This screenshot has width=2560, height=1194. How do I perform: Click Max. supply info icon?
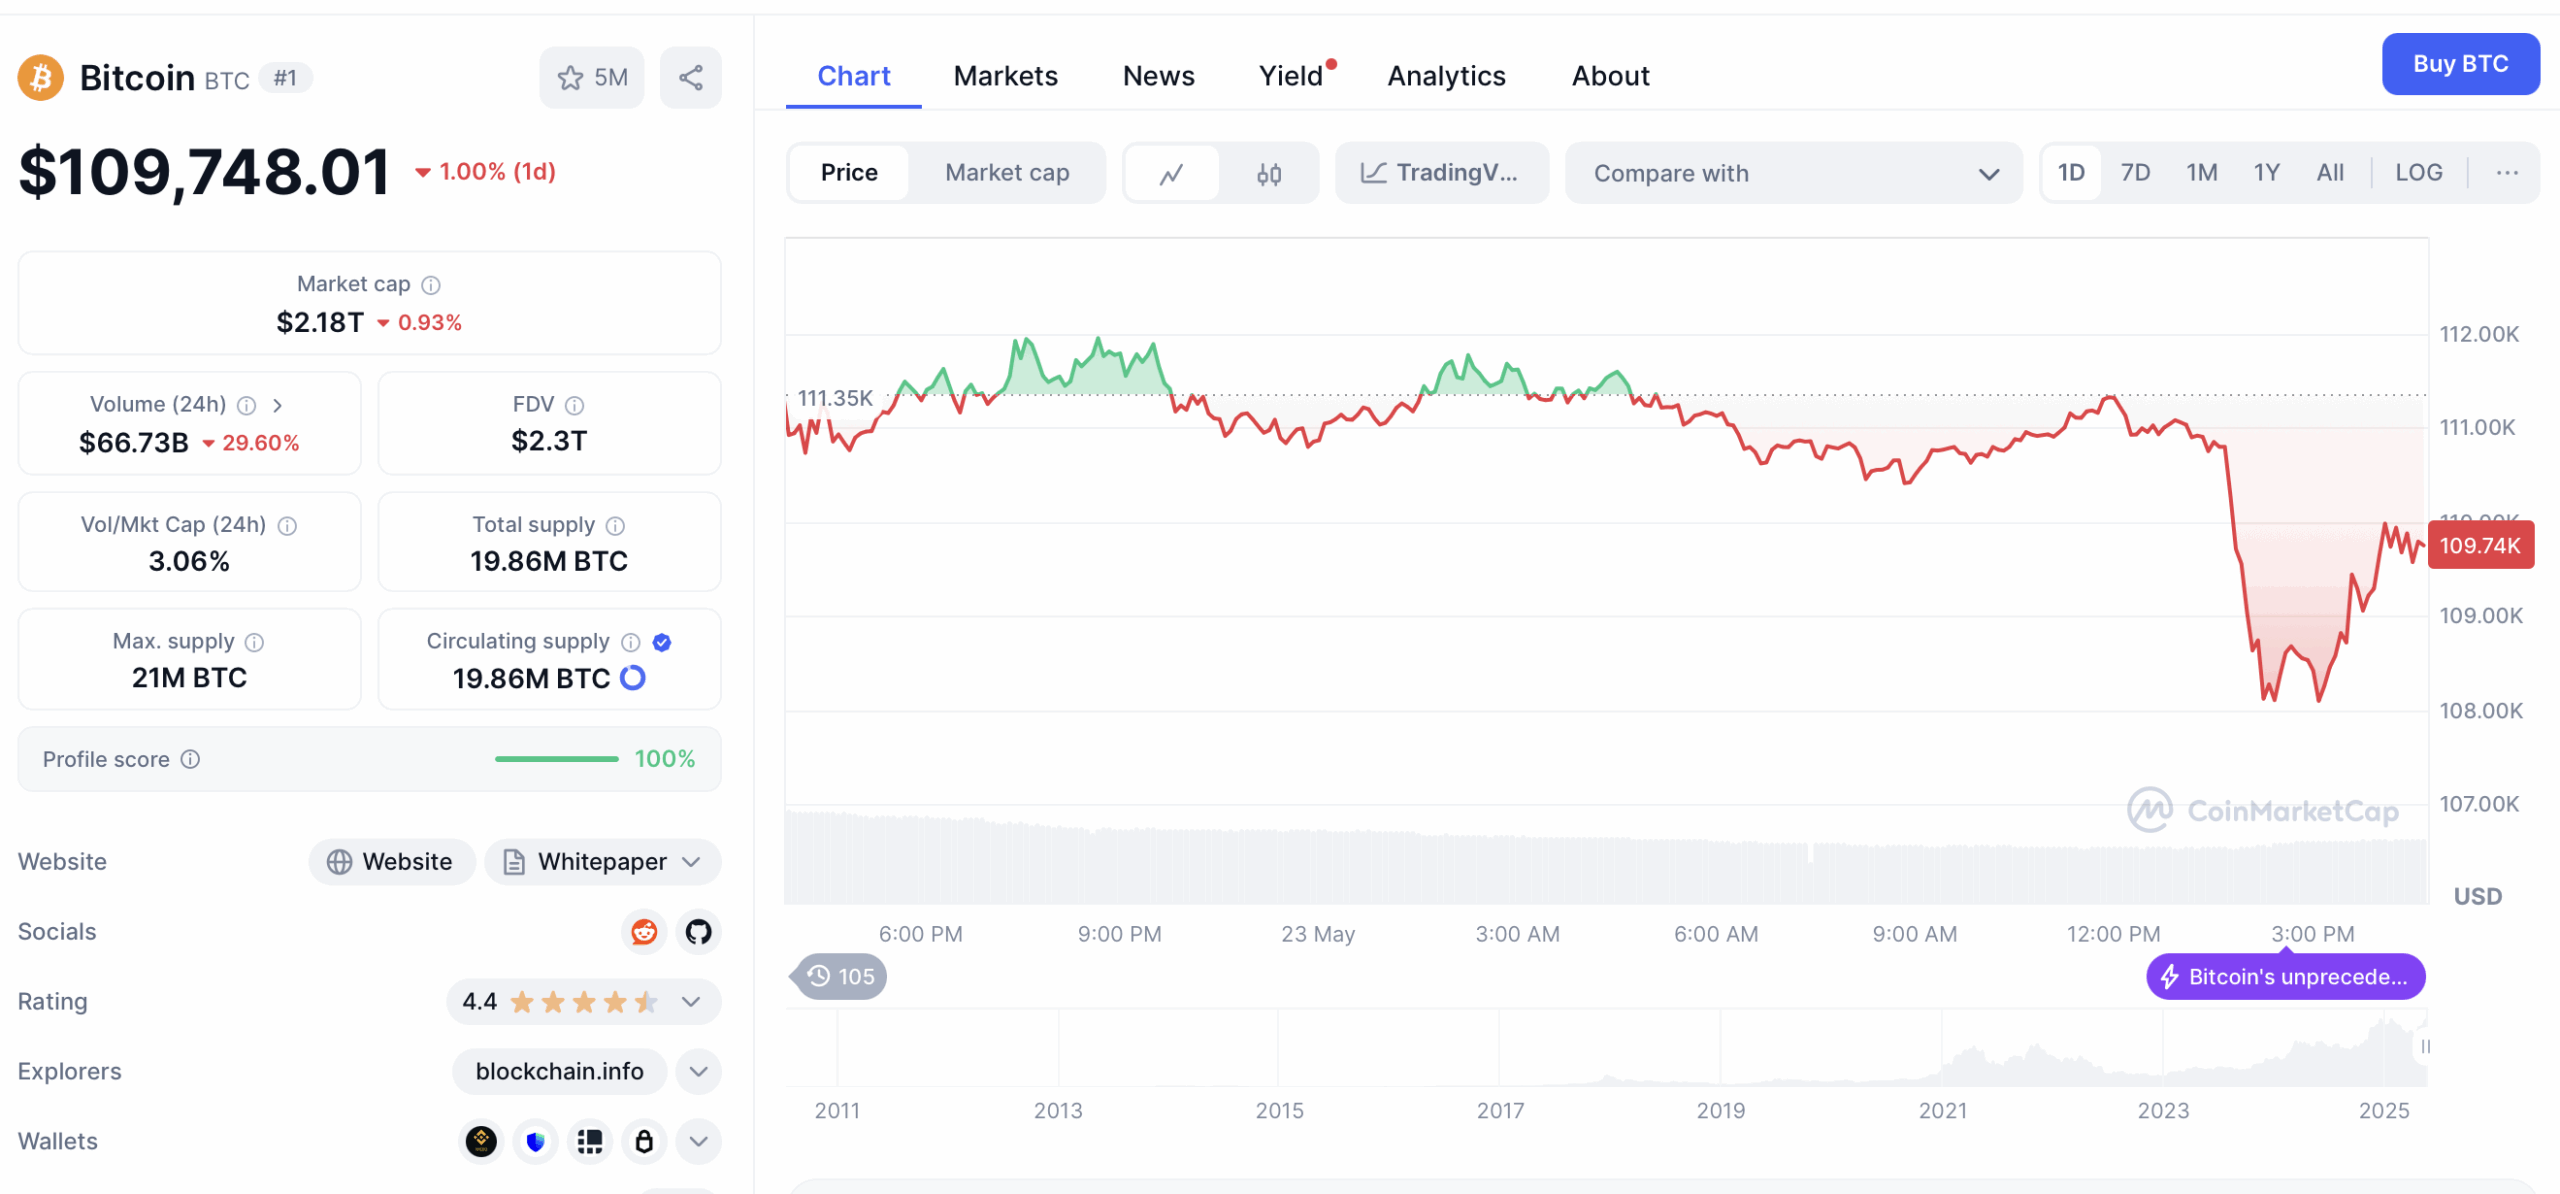[x=254, y=642]
